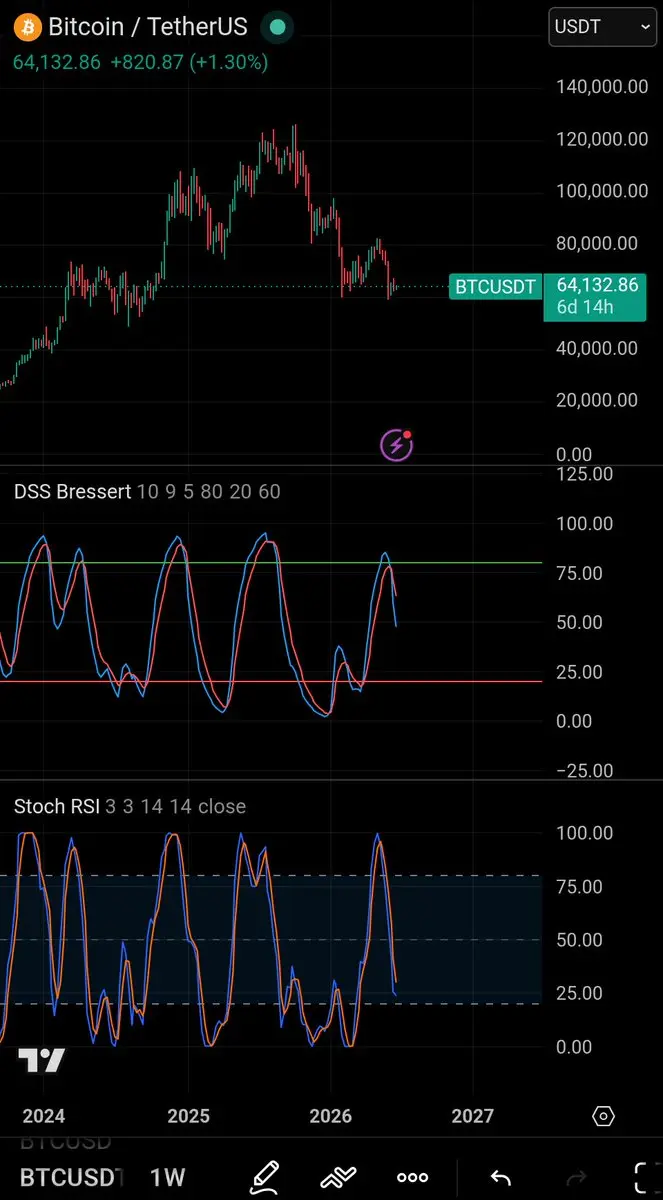663x1200 pixels.
Task: Open the purple lightning alert icon
Action: 397,444
